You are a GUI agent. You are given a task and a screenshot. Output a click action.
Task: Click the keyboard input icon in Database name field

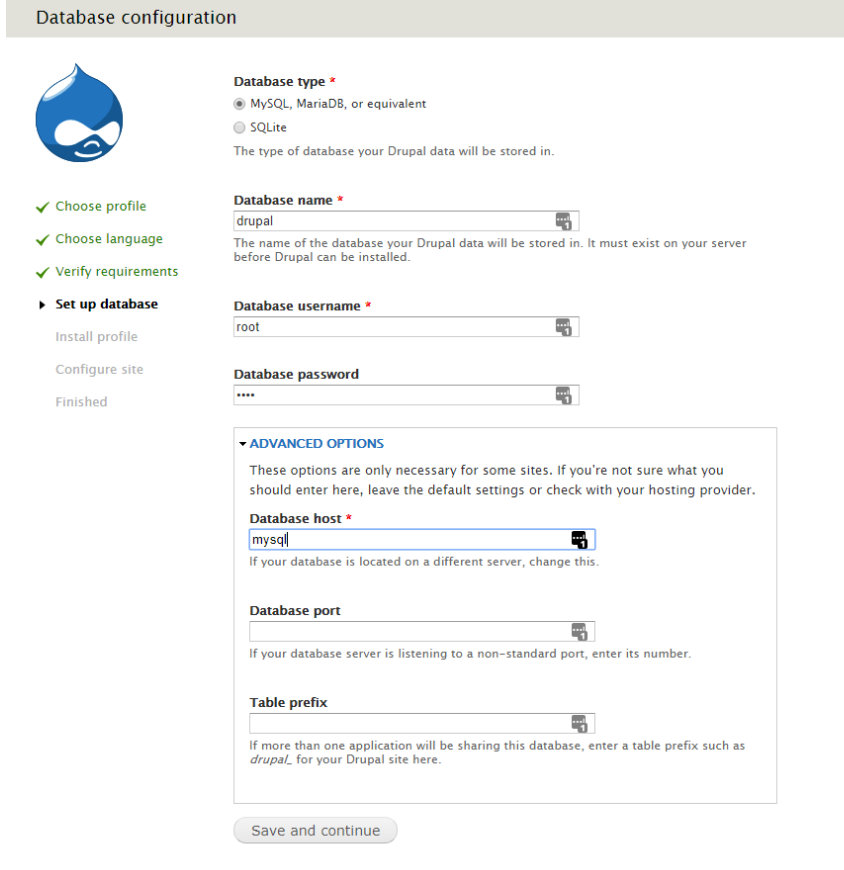click(565, 220)
